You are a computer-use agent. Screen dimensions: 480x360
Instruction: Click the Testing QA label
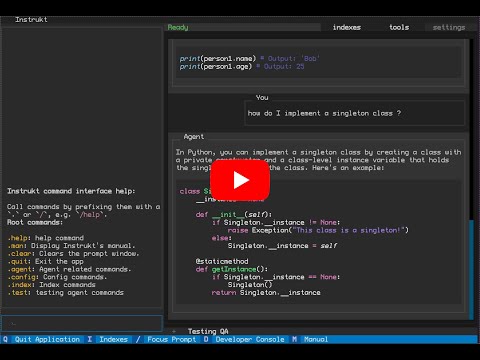pyautogui.click(x=208, y=331)
